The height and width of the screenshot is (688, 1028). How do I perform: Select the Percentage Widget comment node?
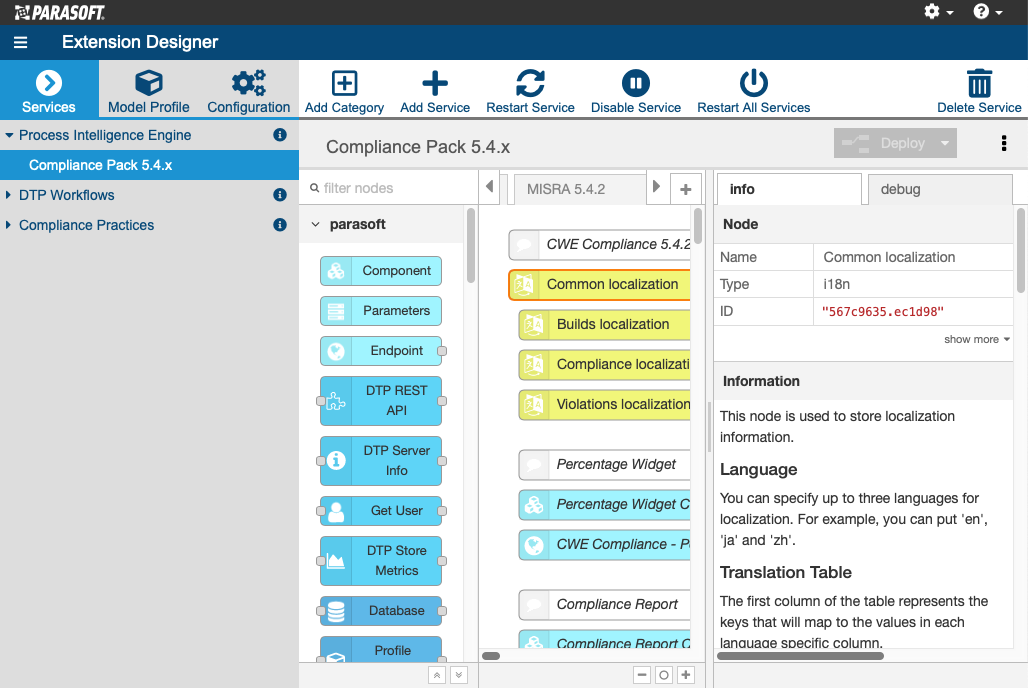point(605,464)
